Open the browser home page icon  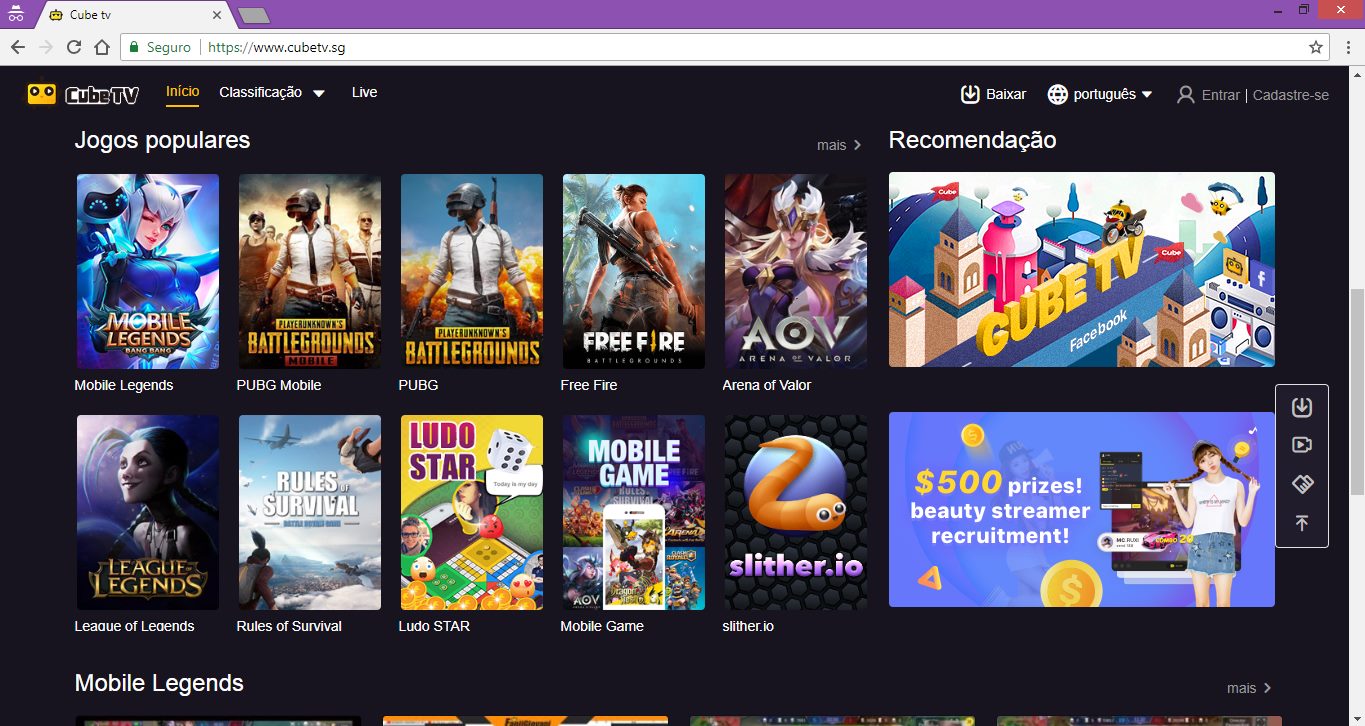(x=101, y=47)
